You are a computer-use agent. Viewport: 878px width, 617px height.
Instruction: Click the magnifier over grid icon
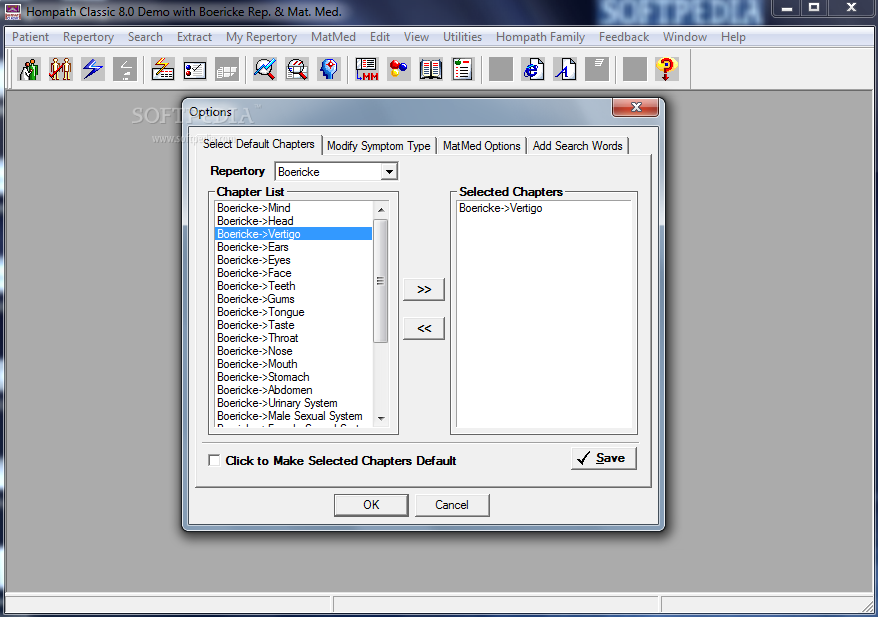[x=297, y=69]
